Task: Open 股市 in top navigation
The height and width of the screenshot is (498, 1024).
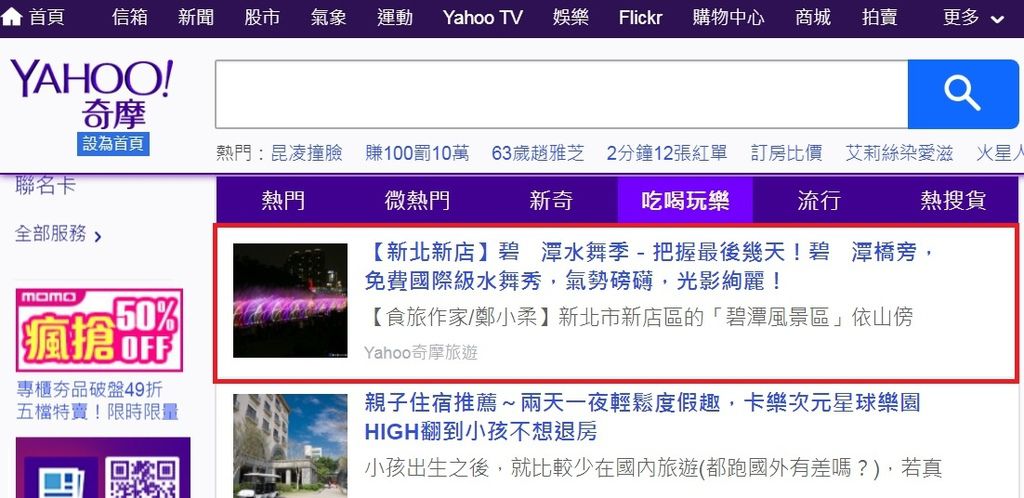Action: pos(262,18)
